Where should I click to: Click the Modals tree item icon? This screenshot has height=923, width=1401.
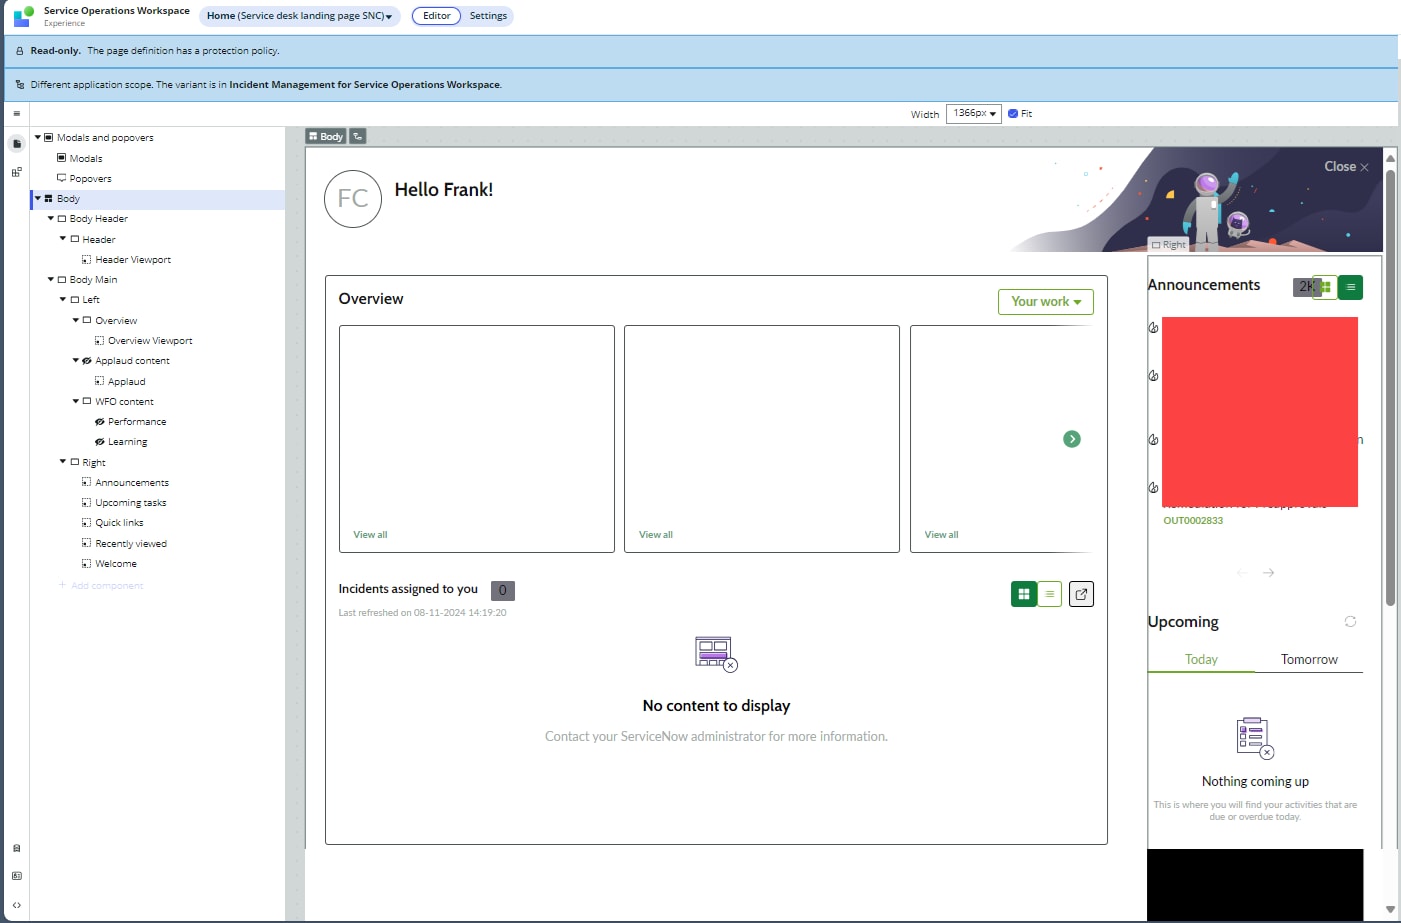pos(62,158)
